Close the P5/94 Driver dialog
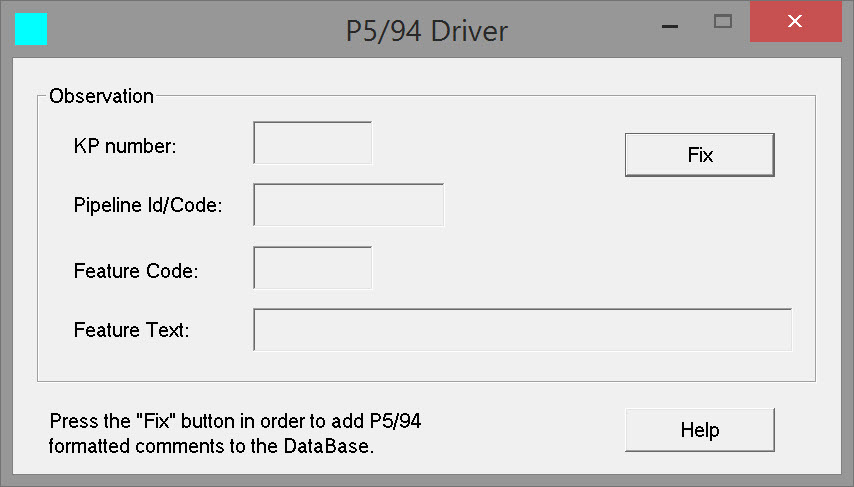The image size is (854, 487). coord(795,21)
